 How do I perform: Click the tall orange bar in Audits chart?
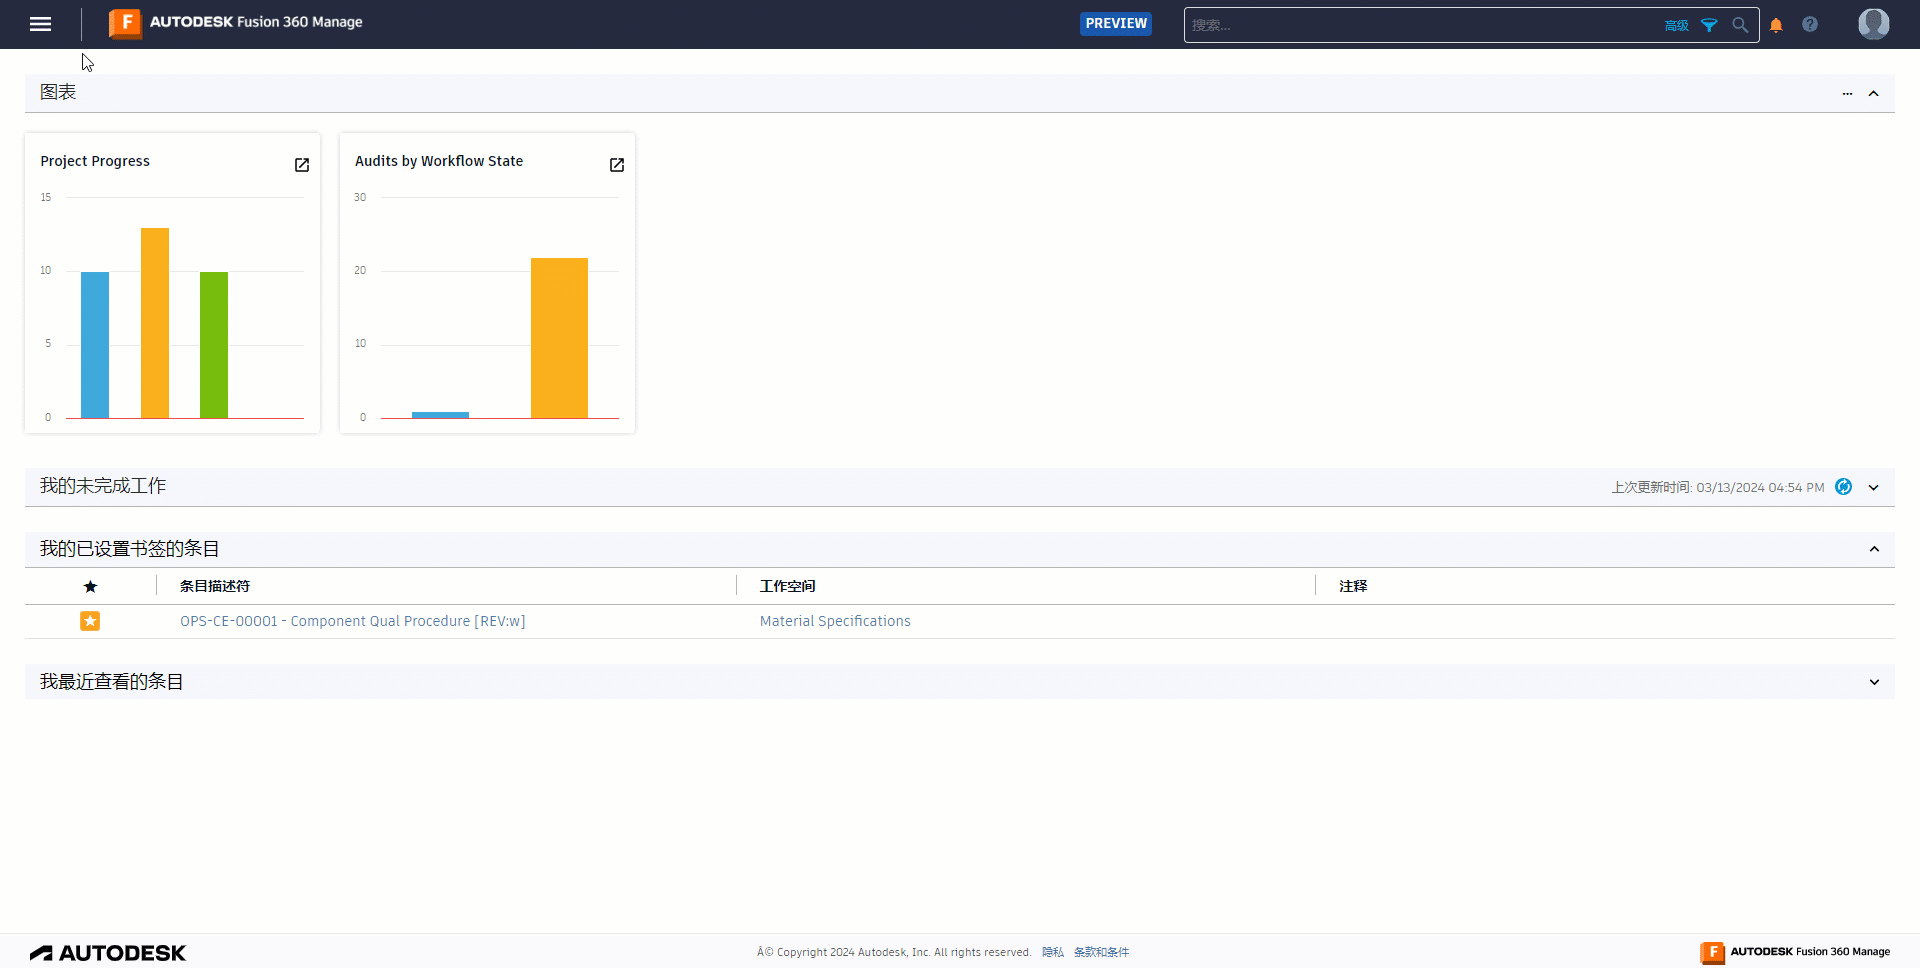559,338
